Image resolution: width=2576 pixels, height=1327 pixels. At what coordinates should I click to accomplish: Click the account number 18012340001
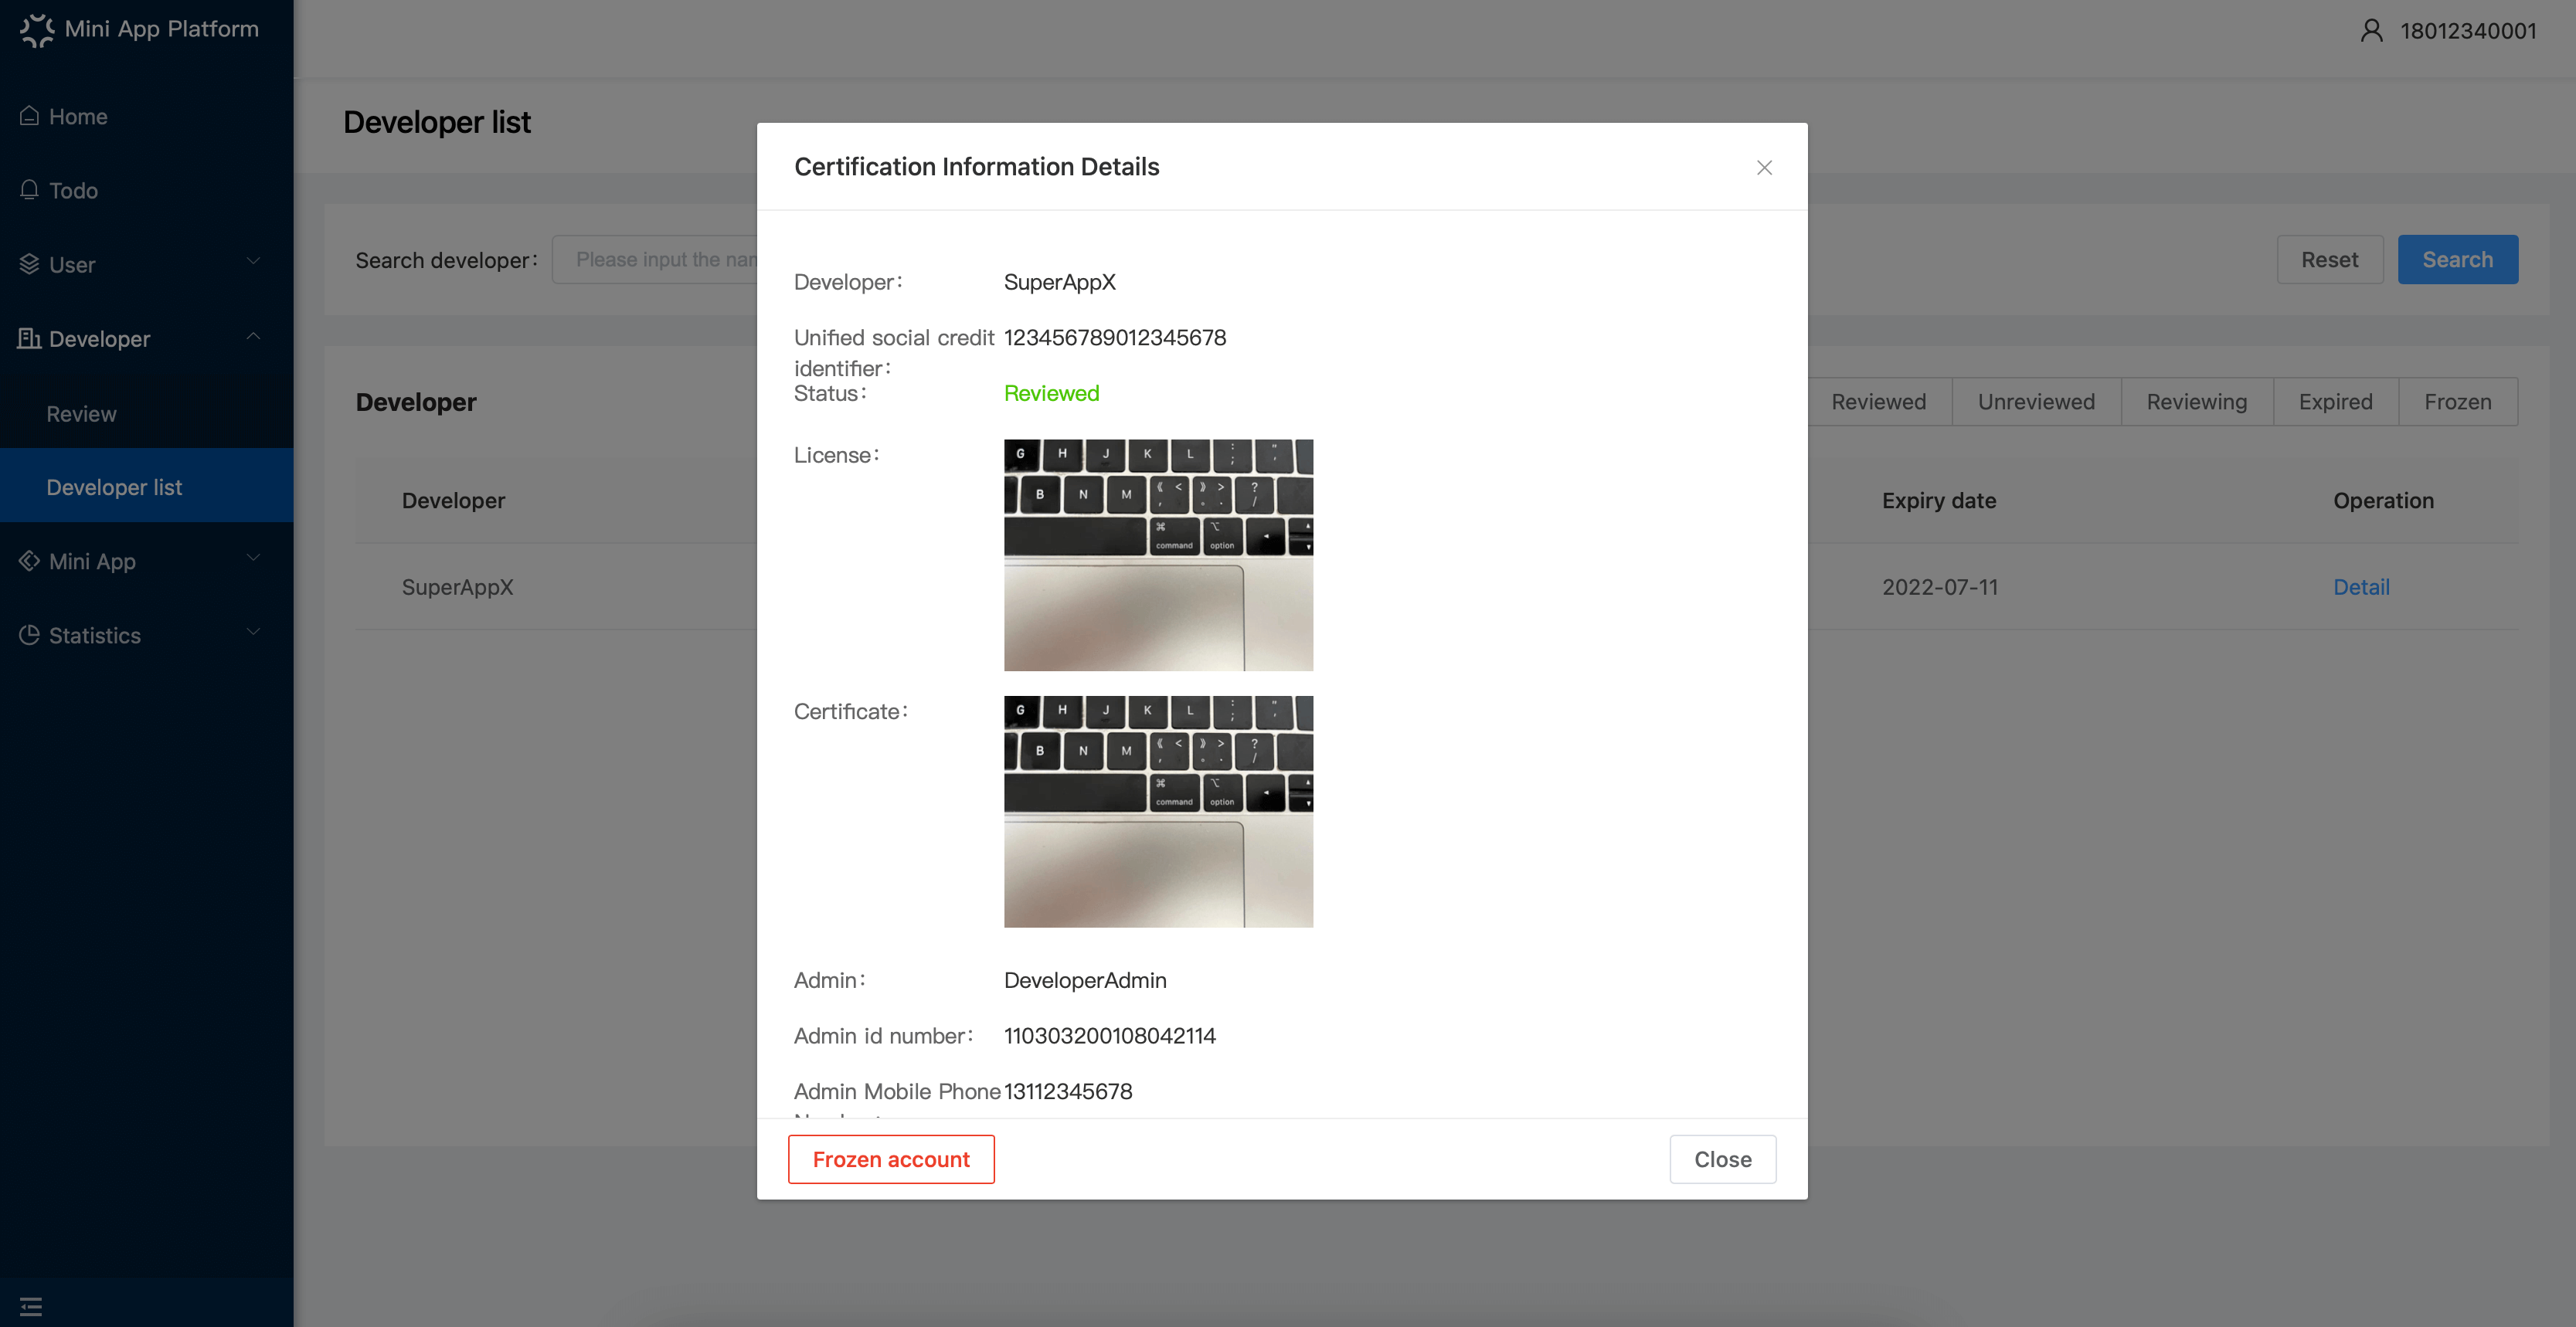point(2468,31)
